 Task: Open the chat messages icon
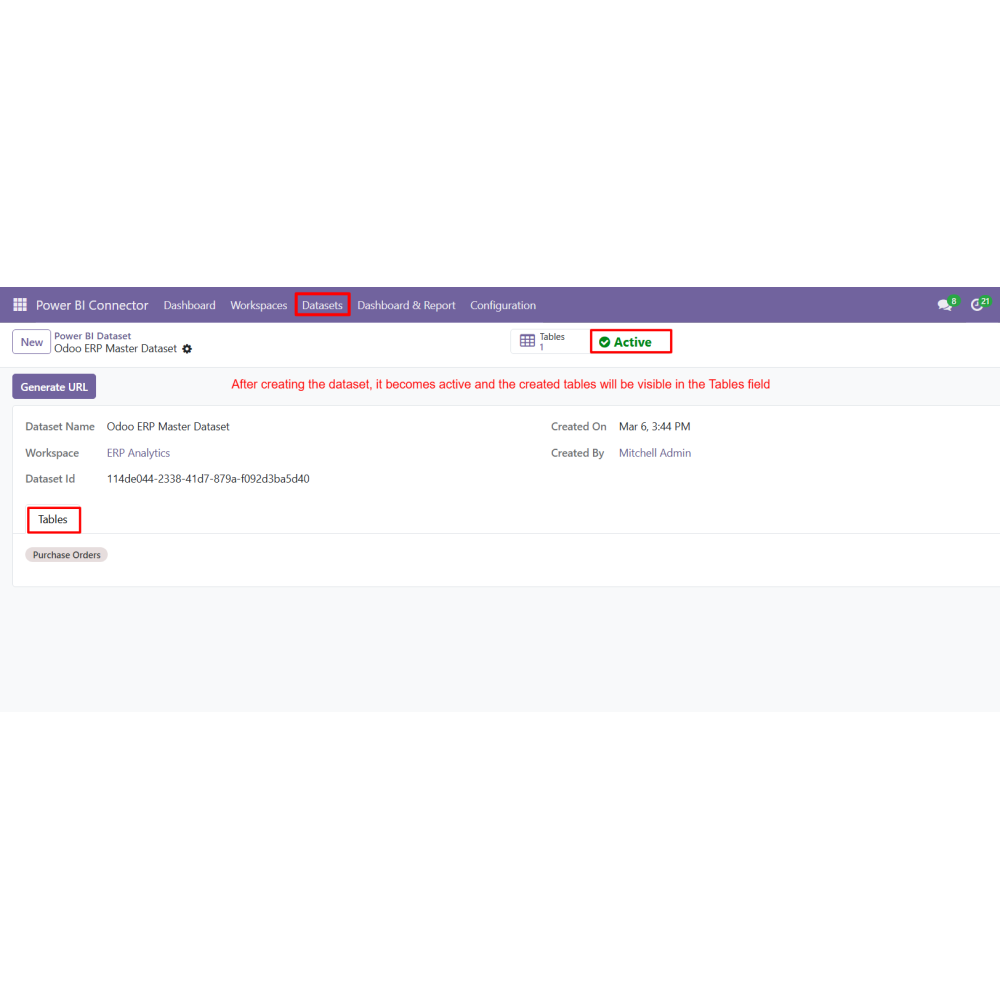(945, 305)
